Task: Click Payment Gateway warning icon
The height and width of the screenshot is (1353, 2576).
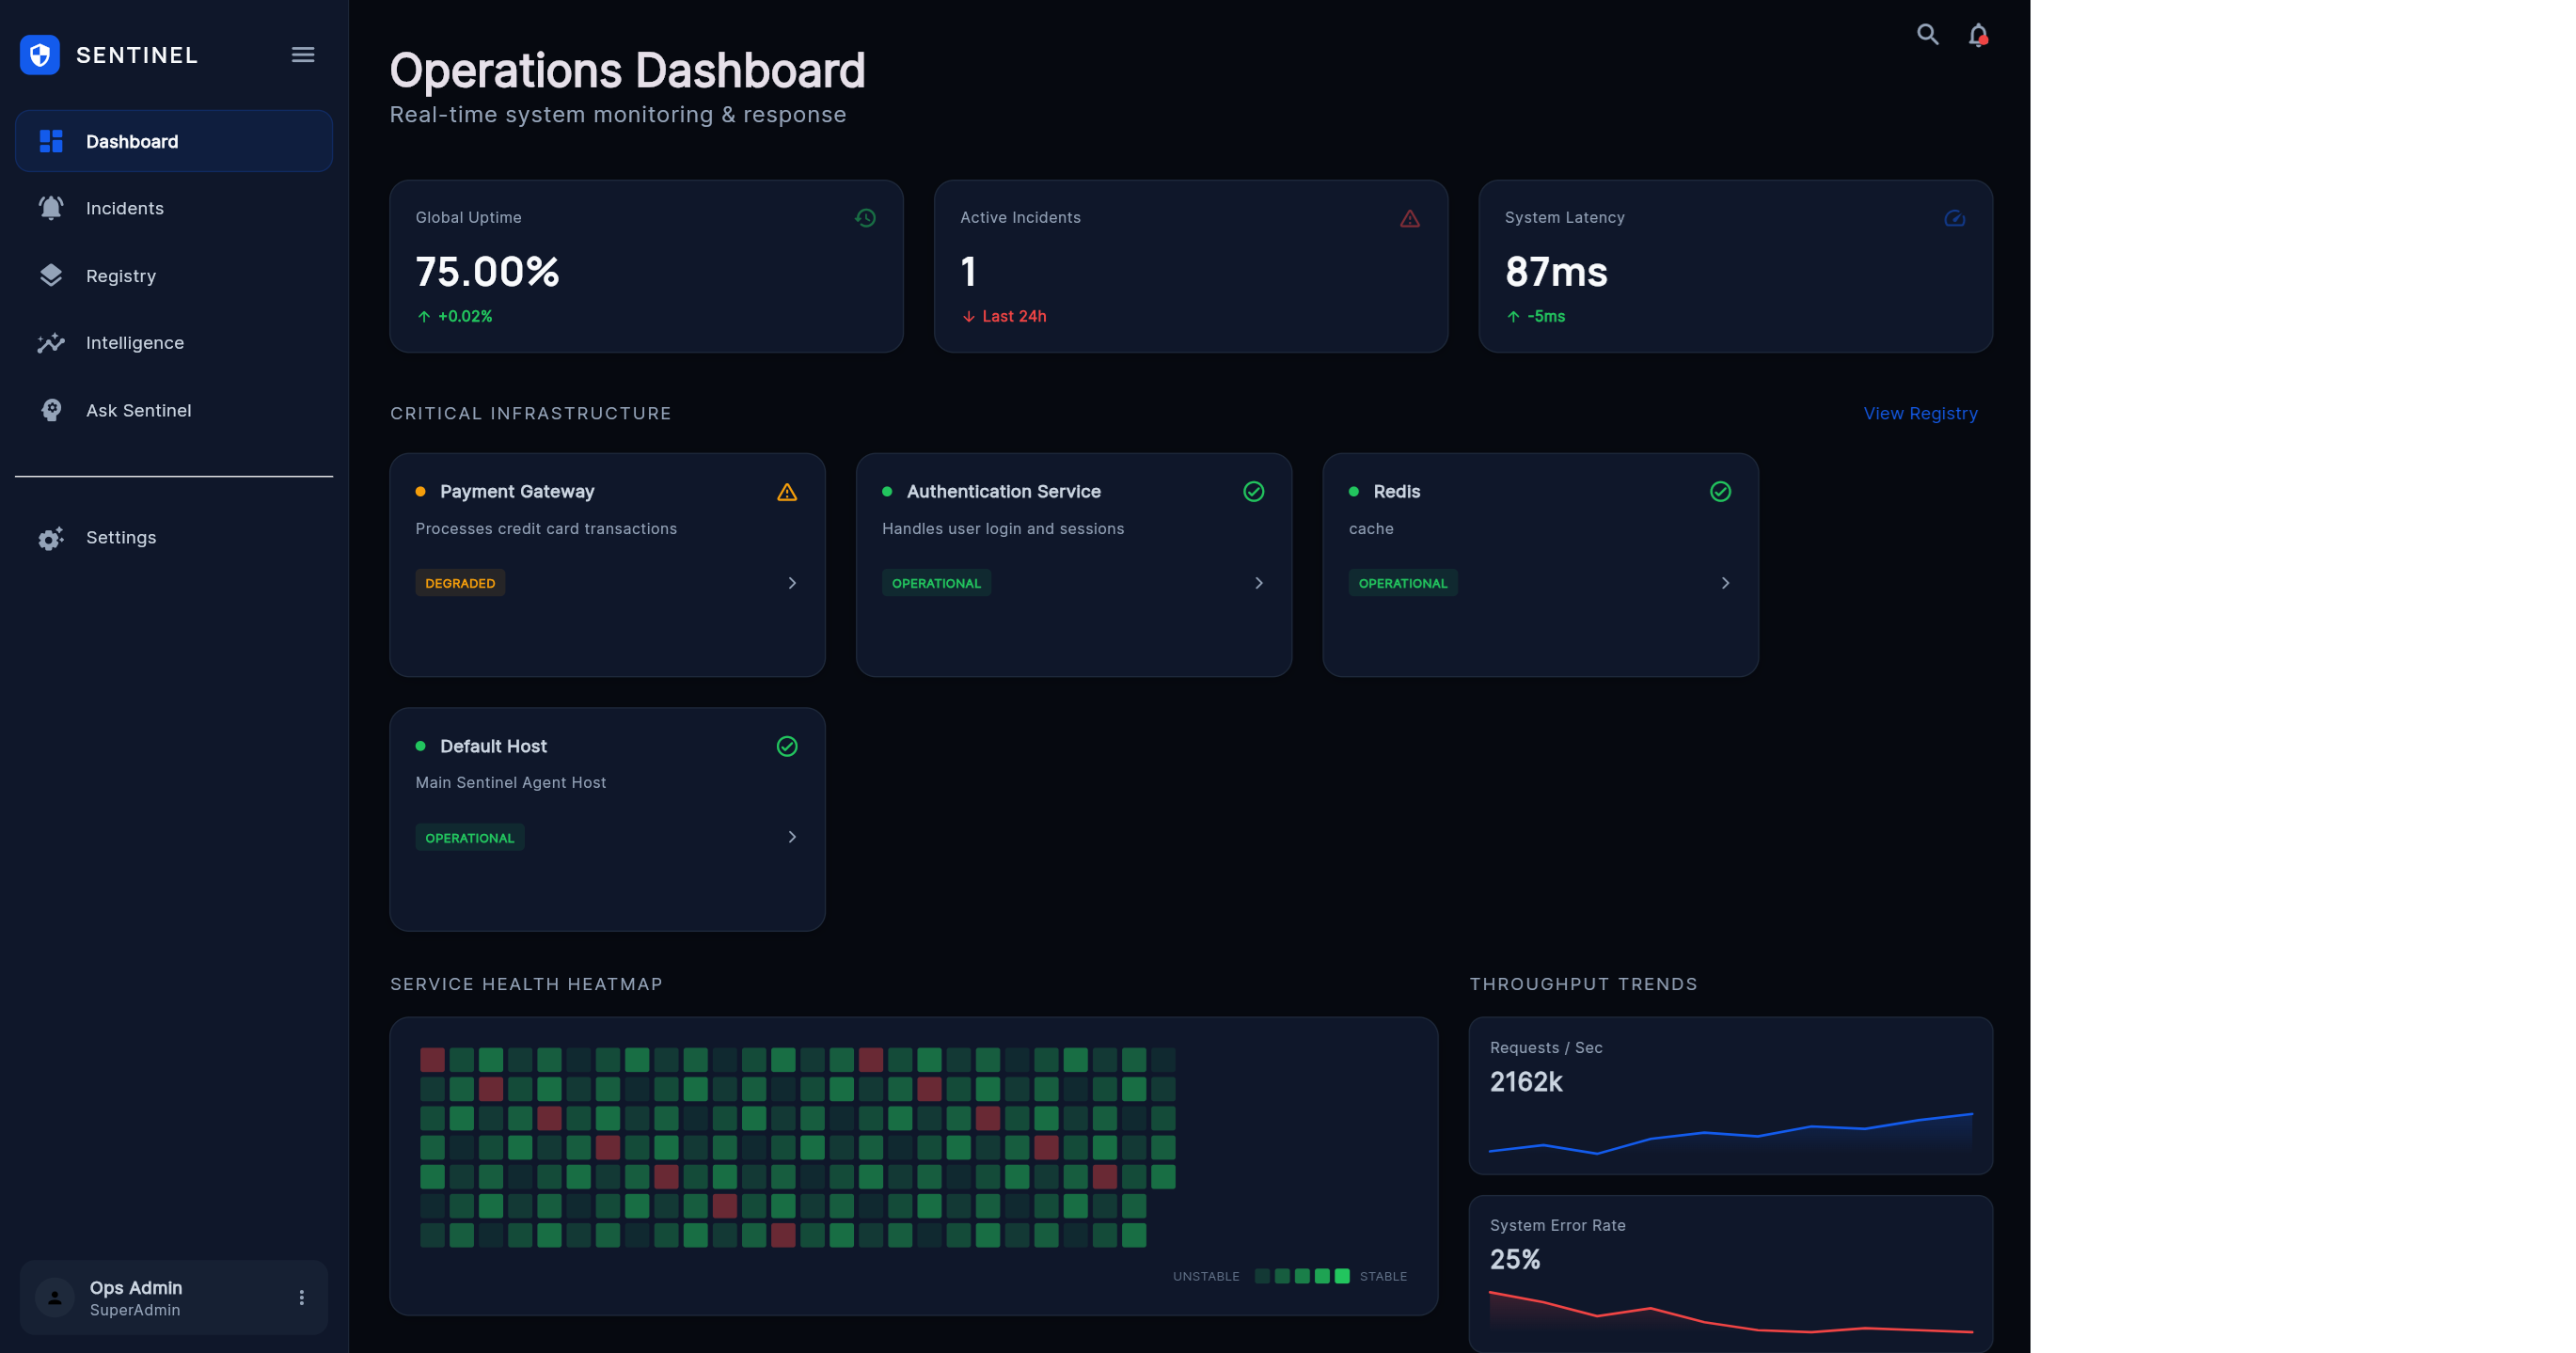Action: click(787, 492)
